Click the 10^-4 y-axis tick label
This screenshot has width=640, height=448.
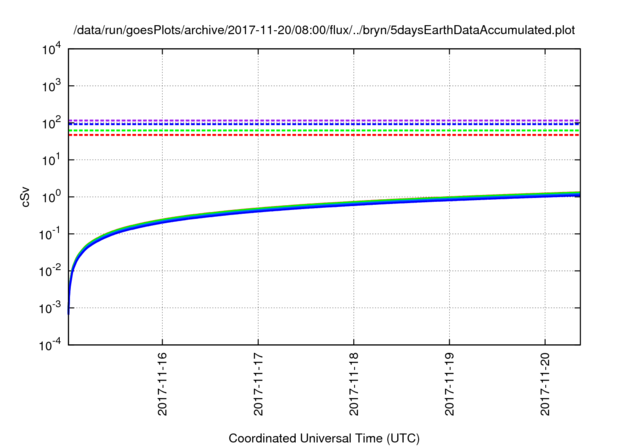(50, 345)
